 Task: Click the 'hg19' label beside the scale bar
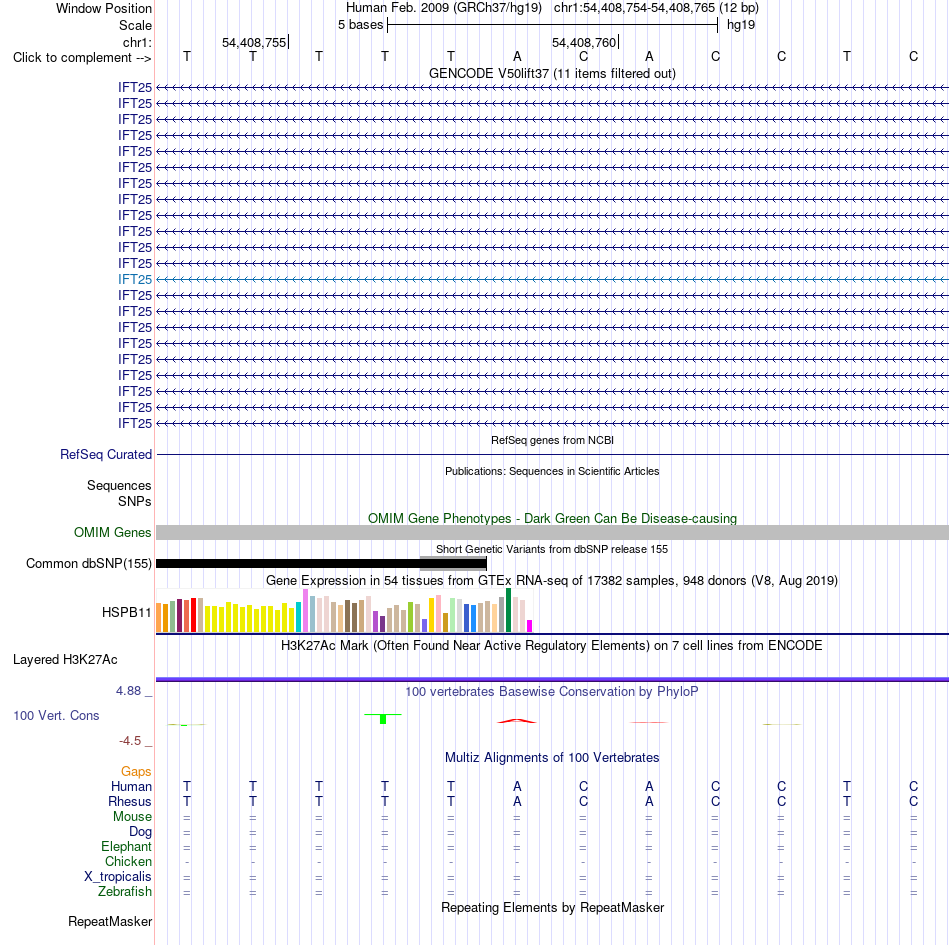tap(741, 25)
